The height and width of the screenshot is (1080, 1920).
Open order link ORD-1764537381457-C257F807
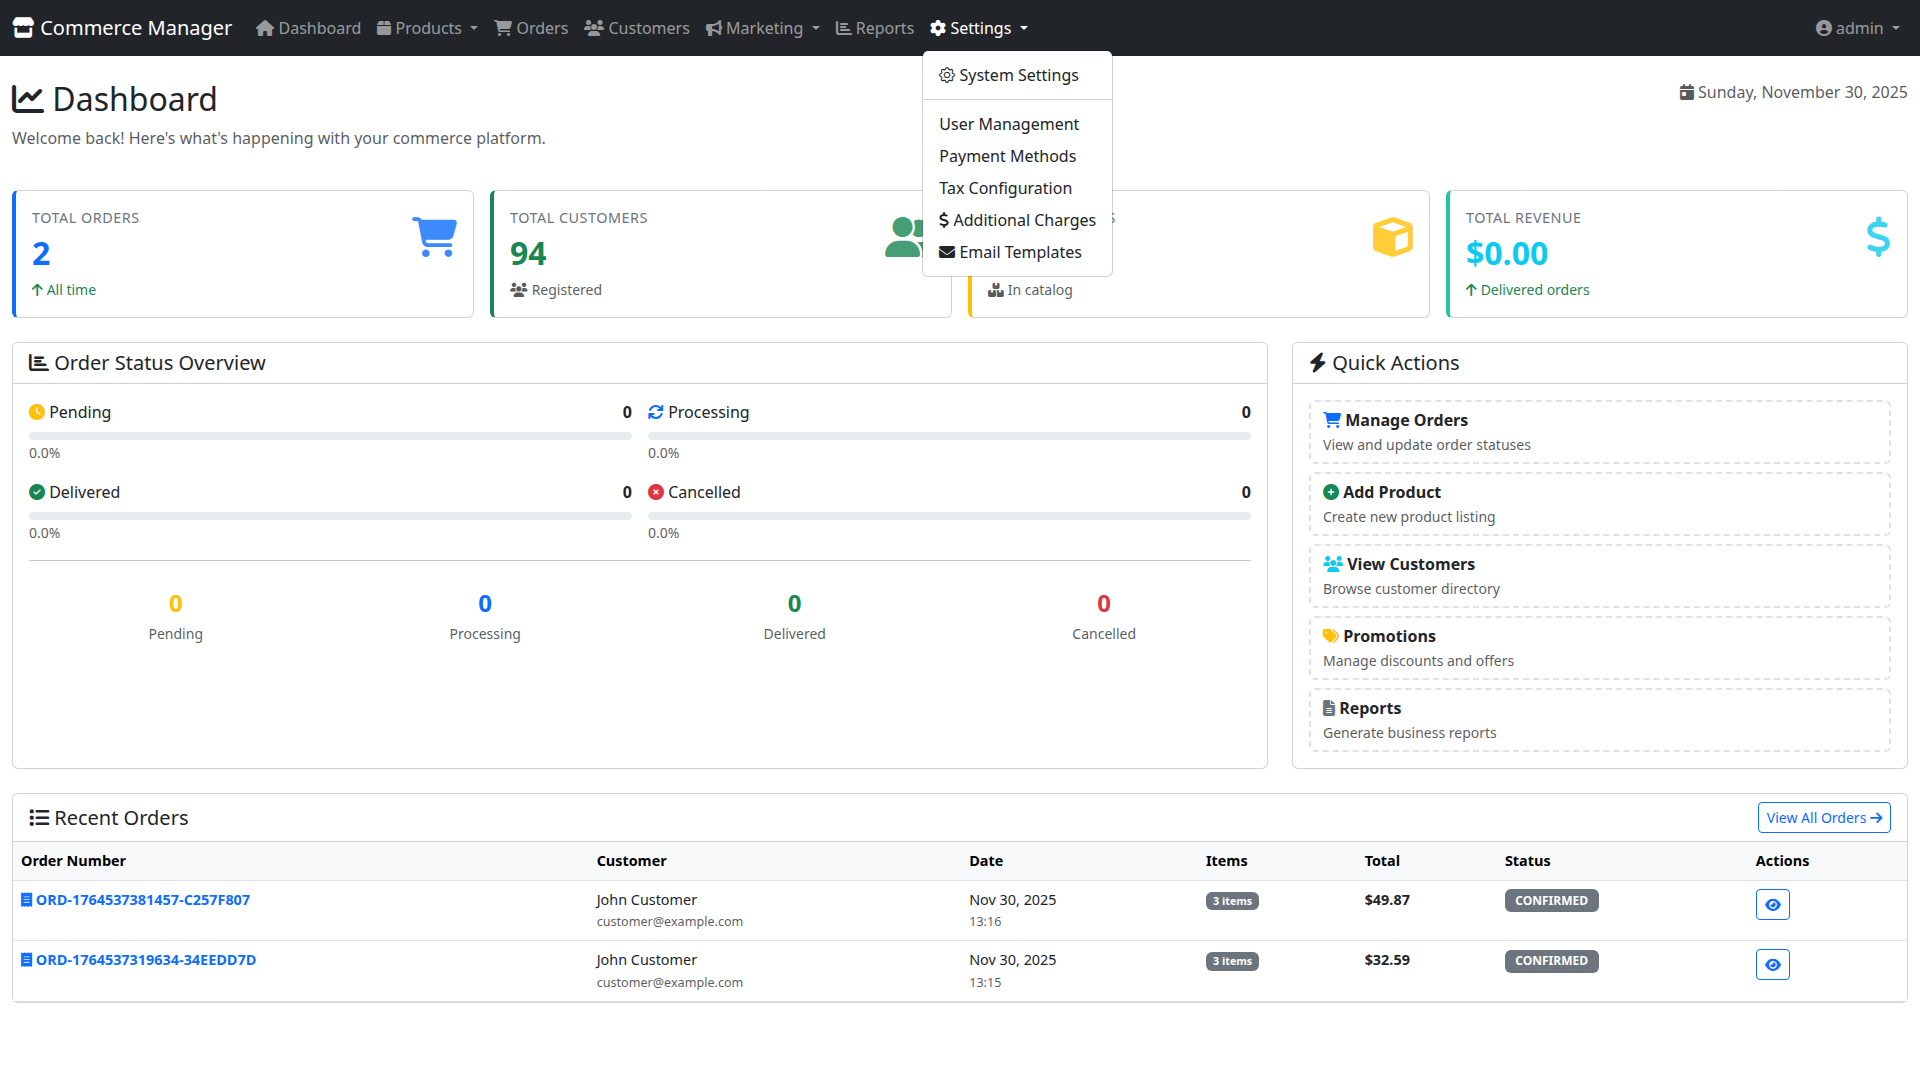pos(143,900)
